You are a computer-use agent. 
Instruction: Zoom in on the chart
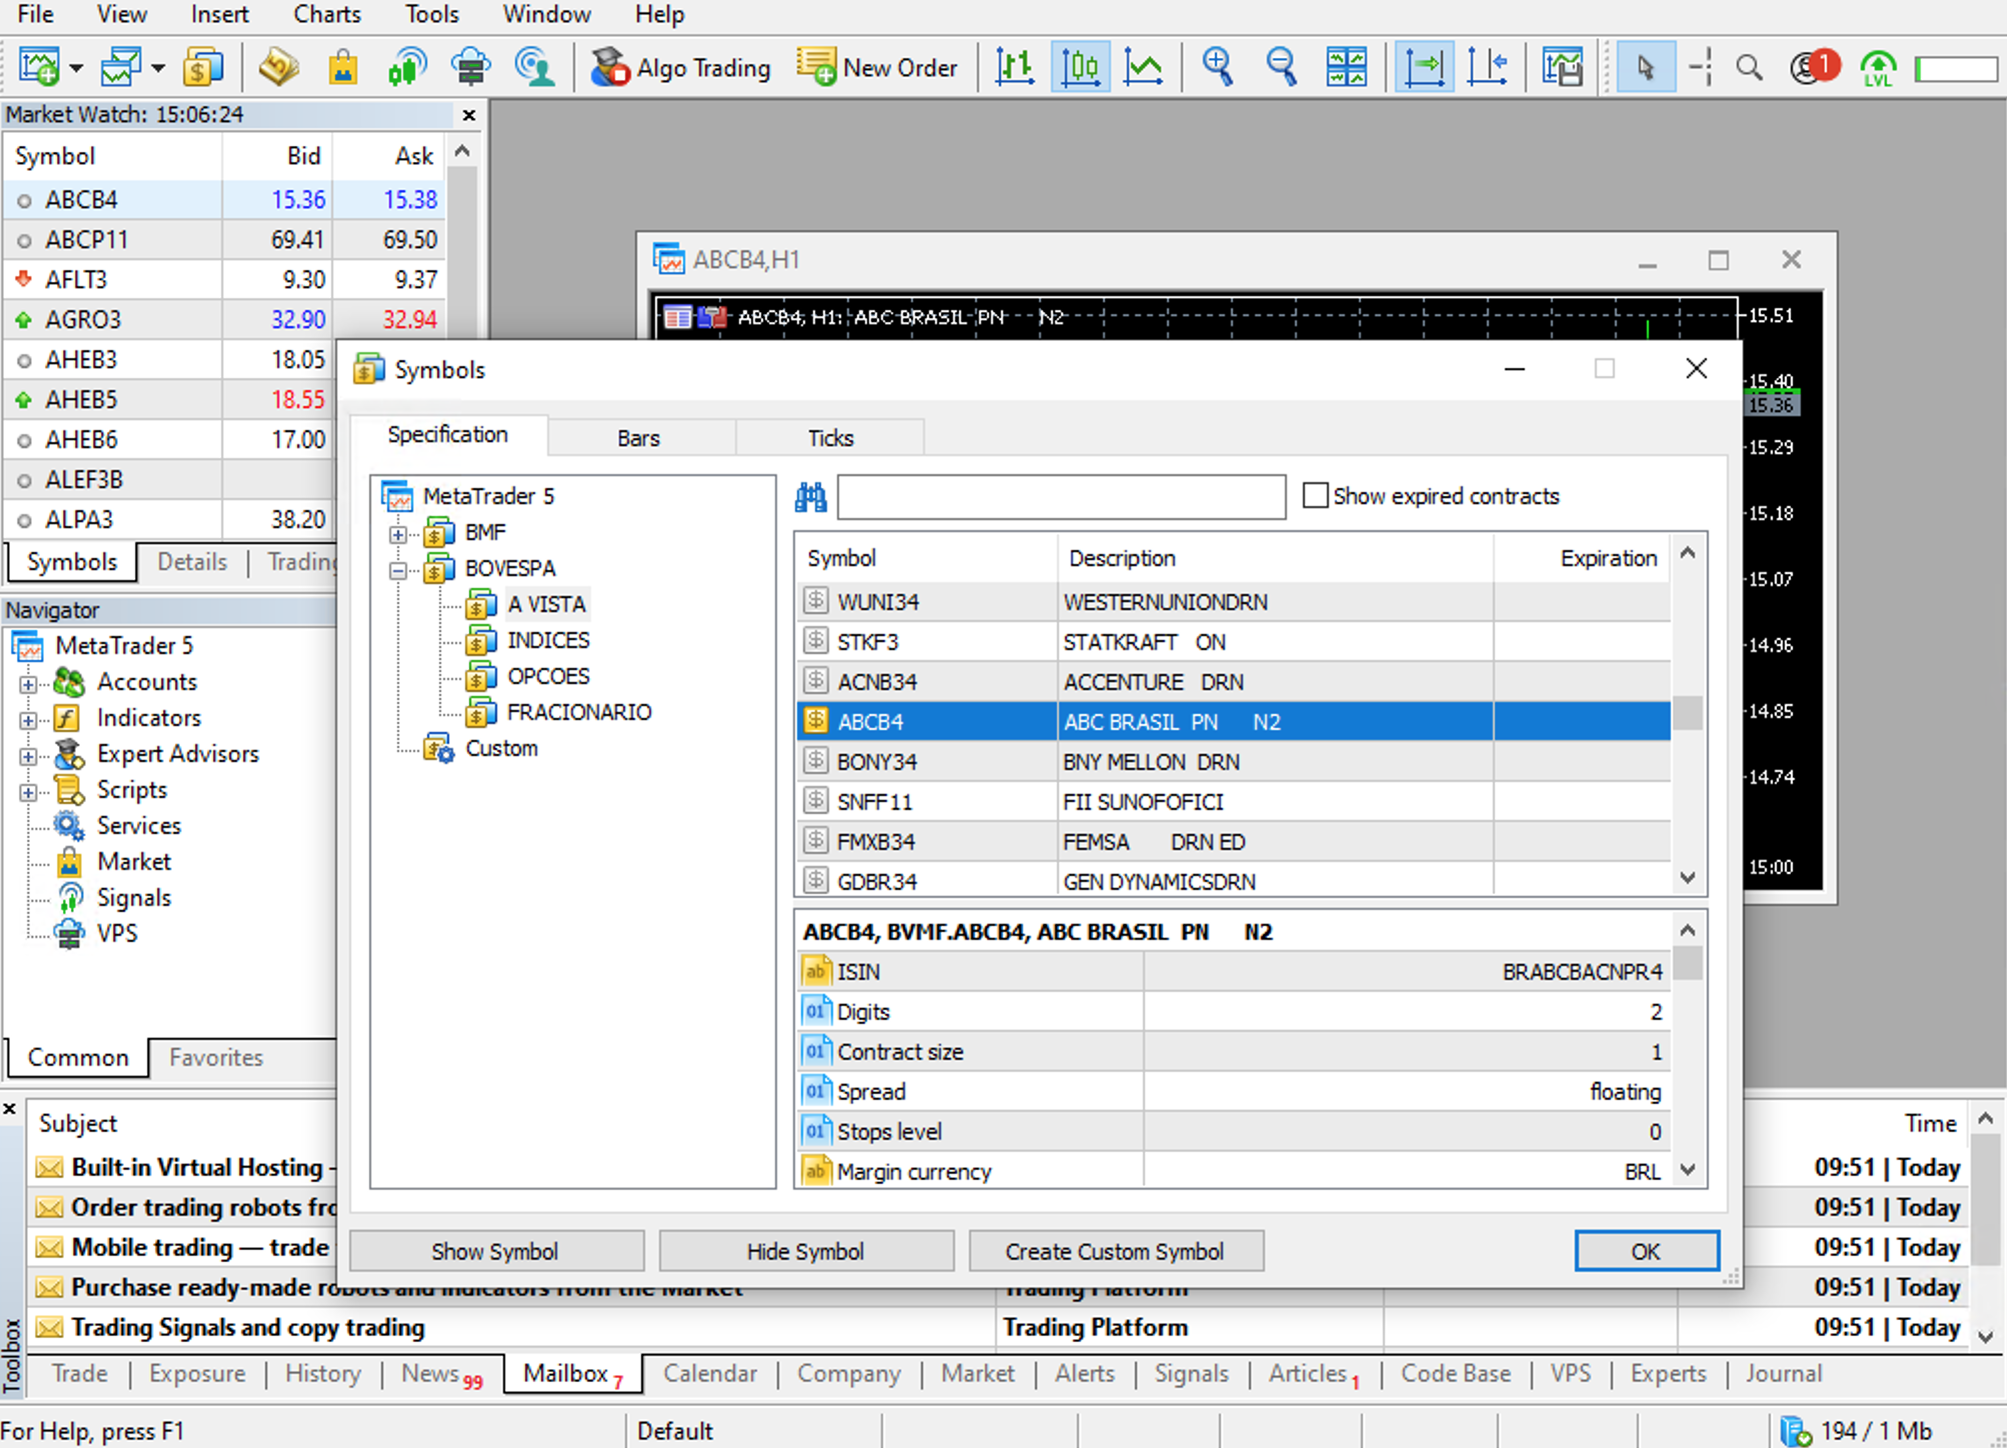pos(1217,68)
